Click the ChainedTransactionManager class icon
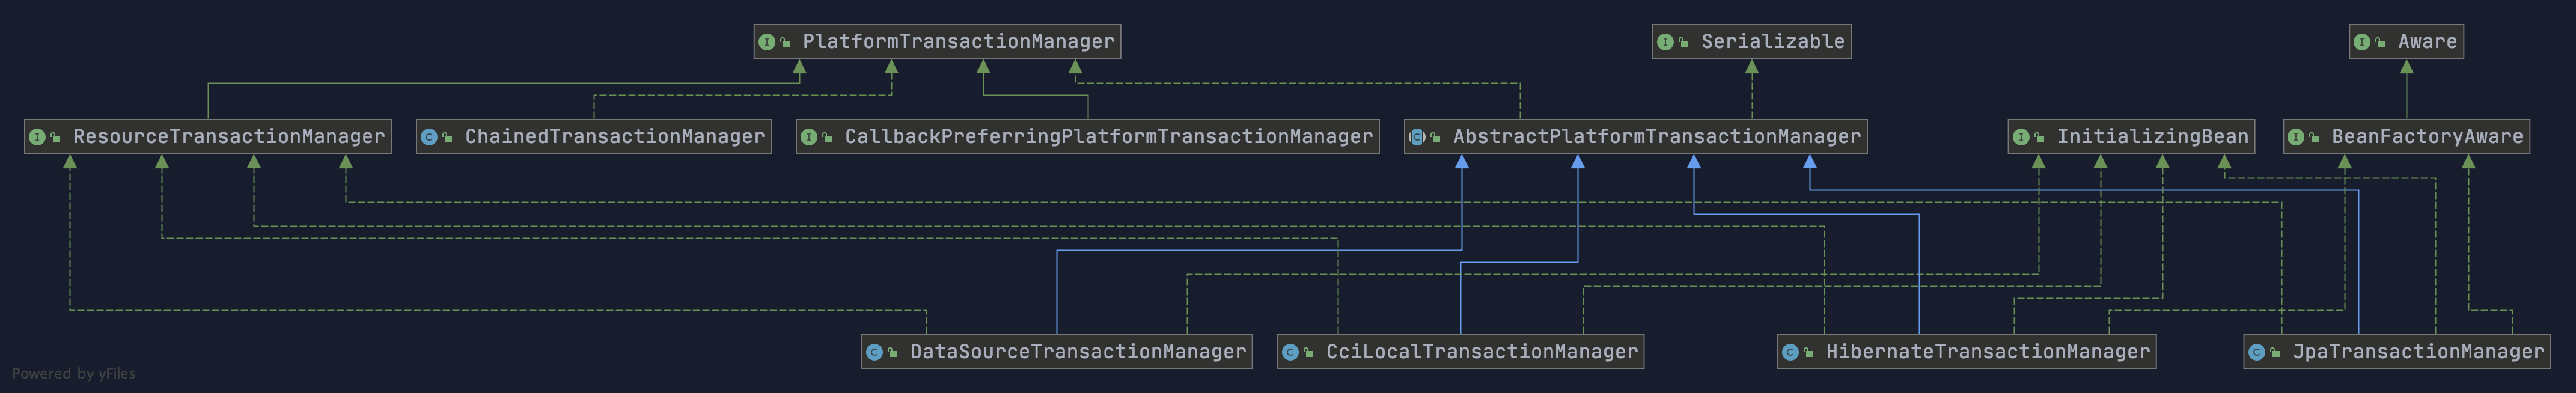The width and height of the screenshot is (2576, 393). (x=429, y=137)
